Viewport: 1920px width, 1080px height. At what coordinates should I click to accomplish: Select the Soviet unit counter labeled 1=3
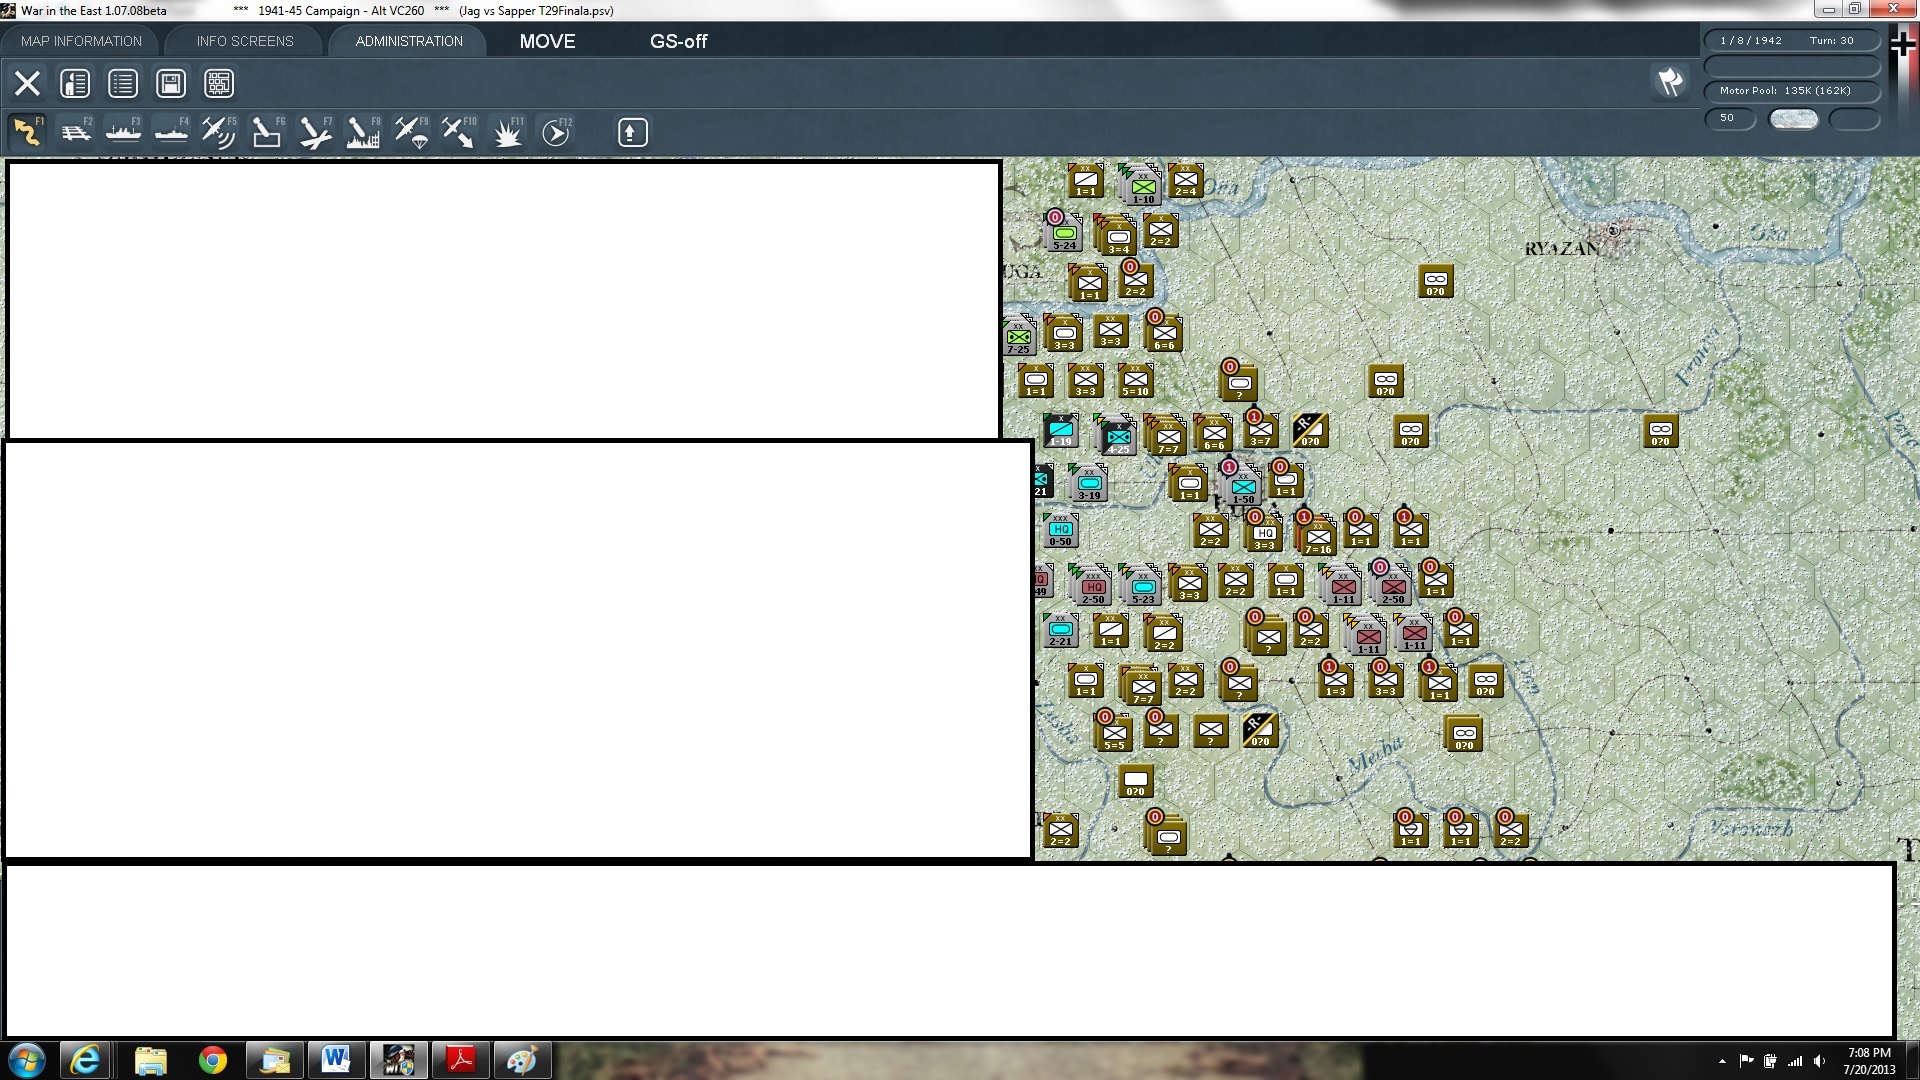pyautogui.click(x=1335, y=680)
